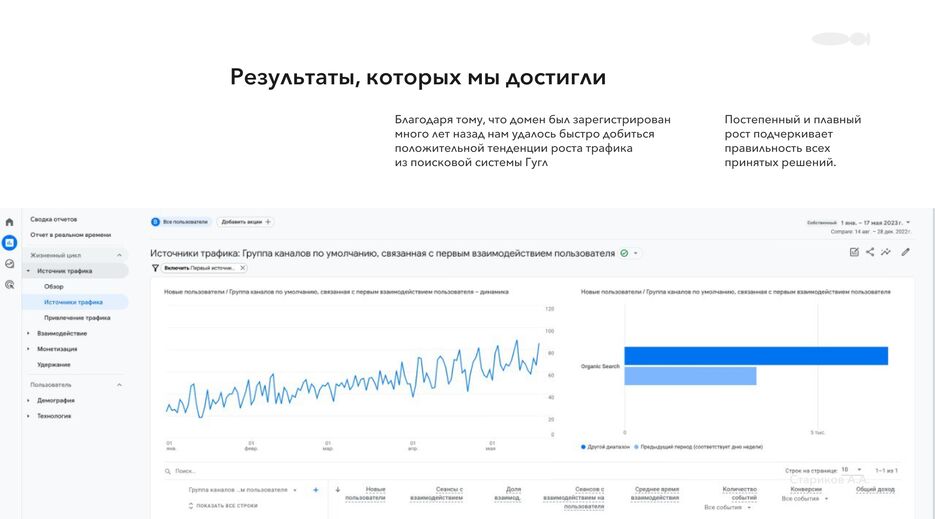Viewport: 935px width, 519px height.
Task: Click the blue plus add-dimension icon
Action: tap(315, 490)
